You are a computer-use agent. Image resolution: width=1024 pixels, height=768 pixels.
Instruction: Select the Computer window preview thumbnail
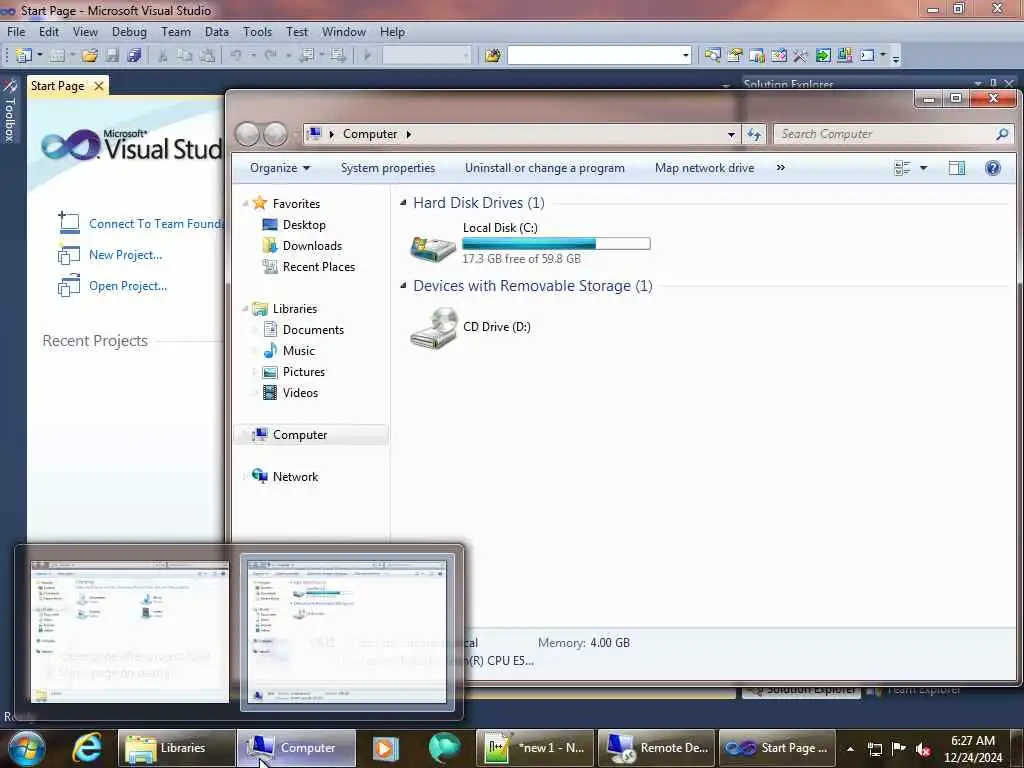pyautogui.click(x=347, y=632)
